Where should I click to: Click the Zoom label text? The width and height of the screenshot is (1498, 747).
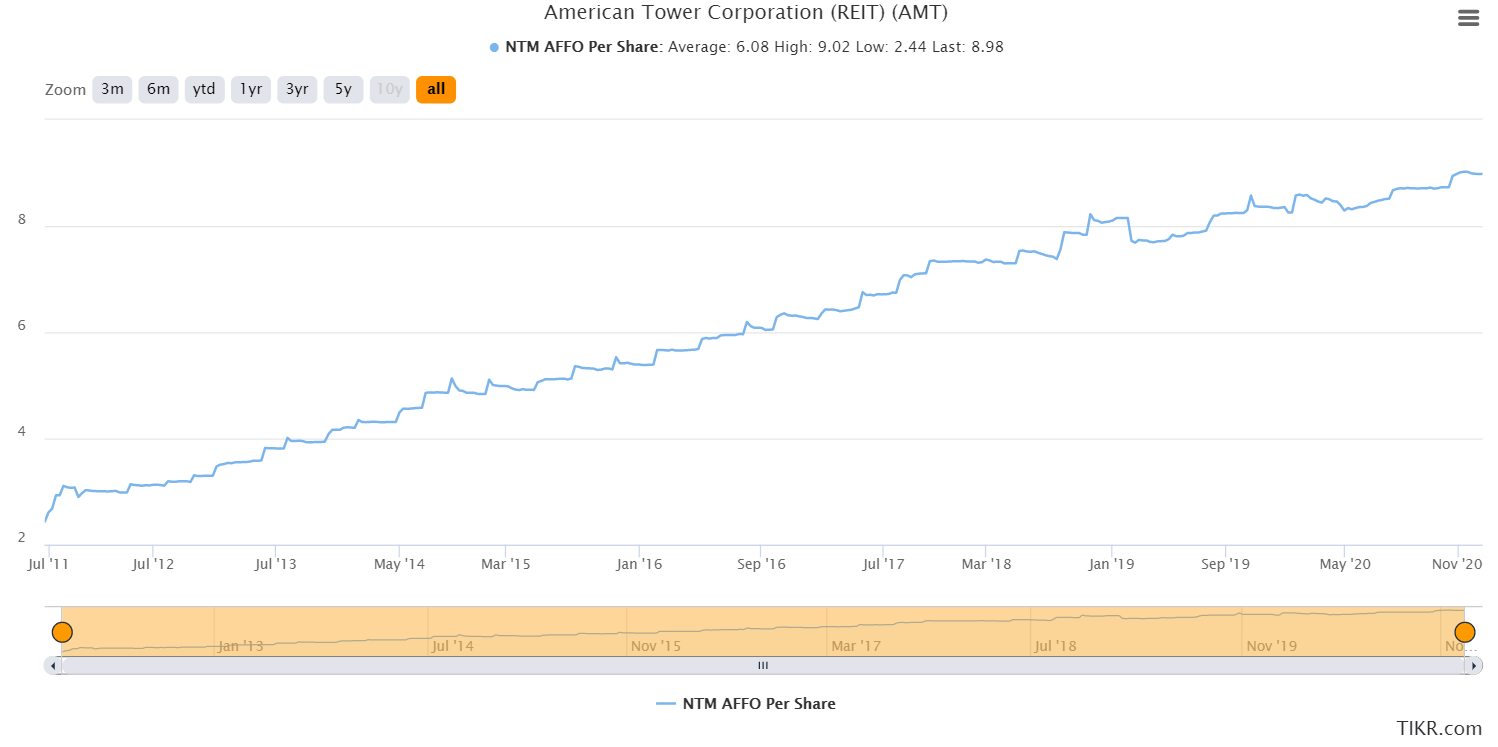pyautogui.click(x=66, y=90)
